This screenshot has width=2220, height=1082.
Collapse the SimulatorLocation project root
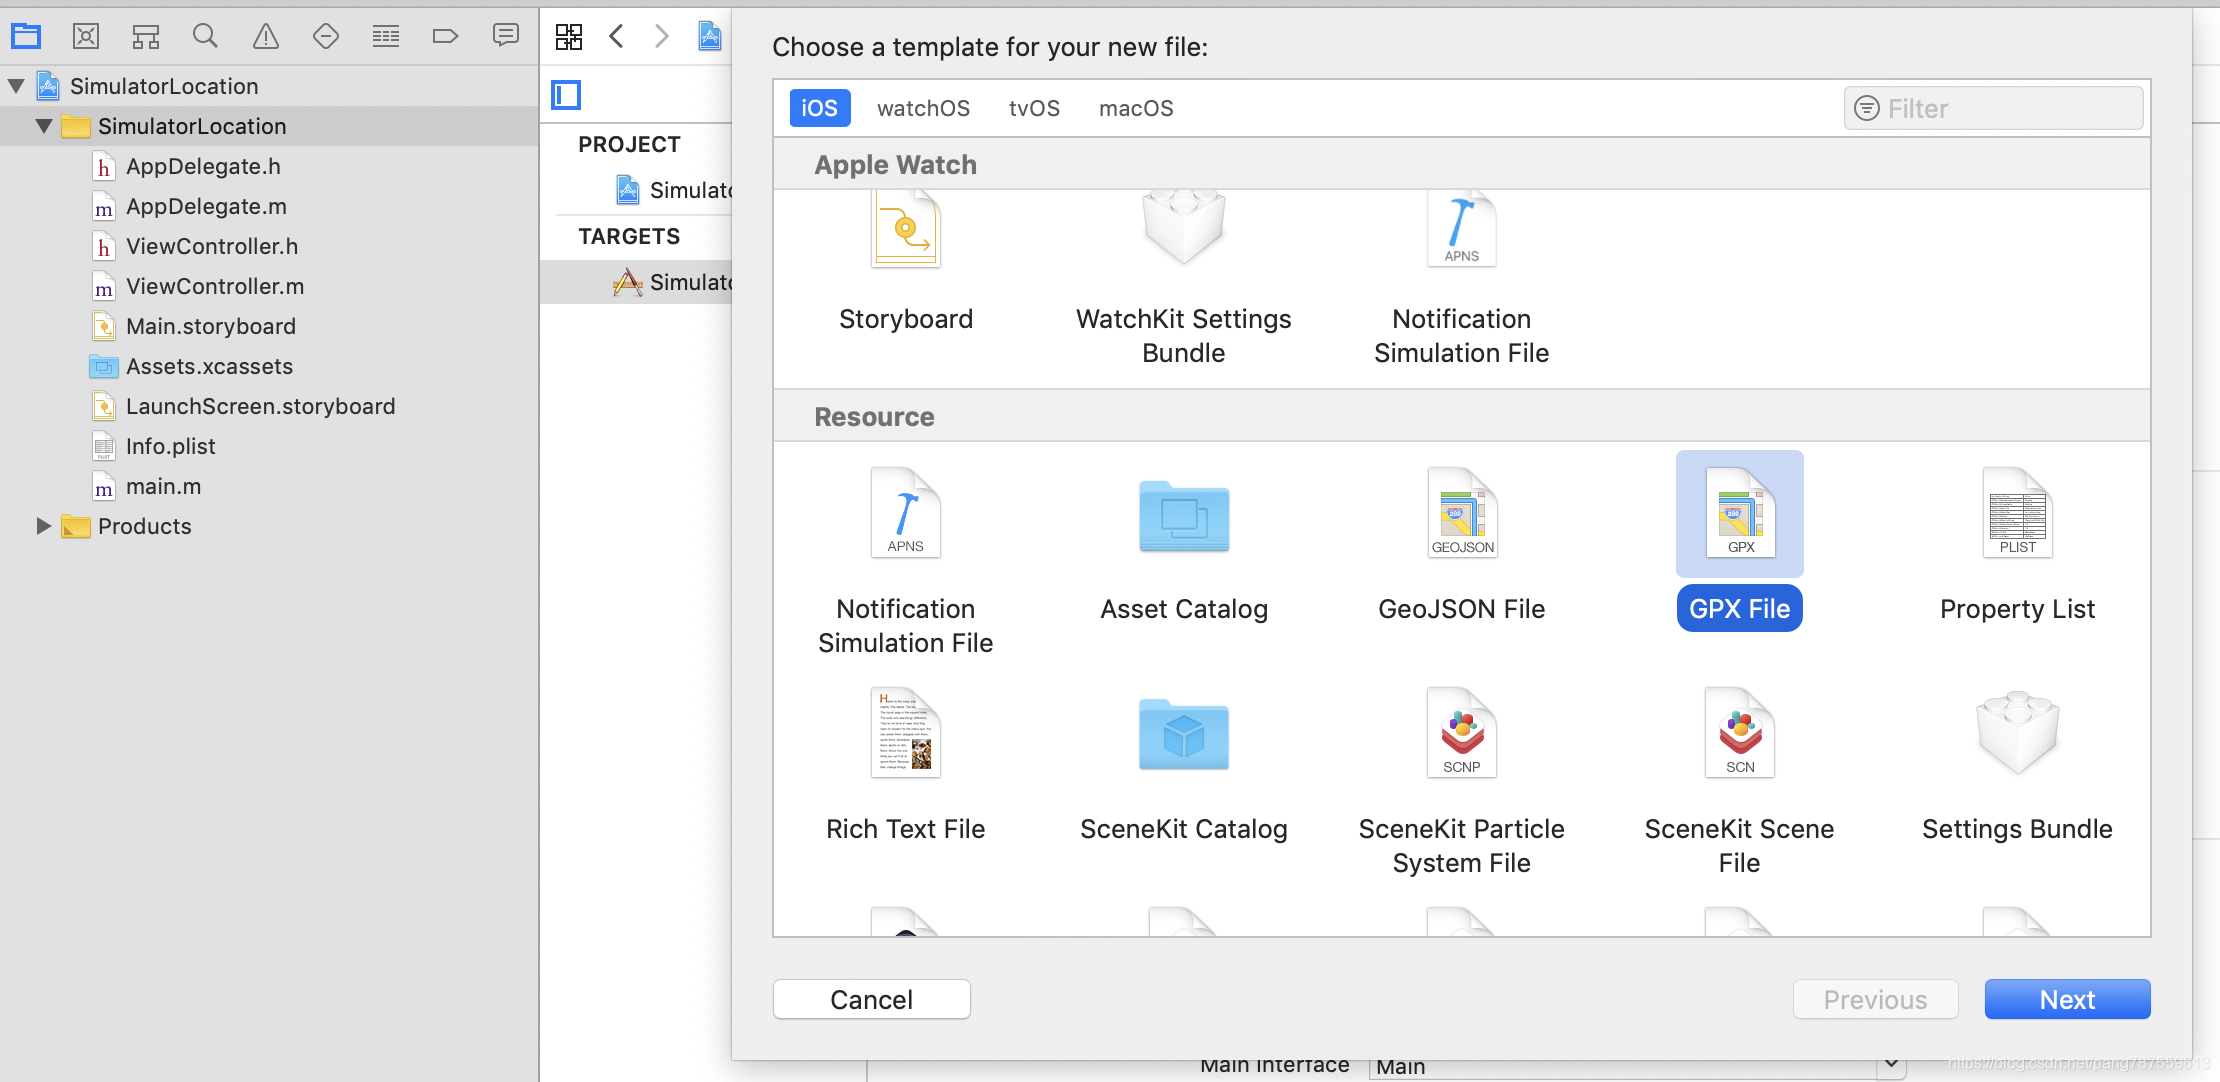(x=16, y=86)
